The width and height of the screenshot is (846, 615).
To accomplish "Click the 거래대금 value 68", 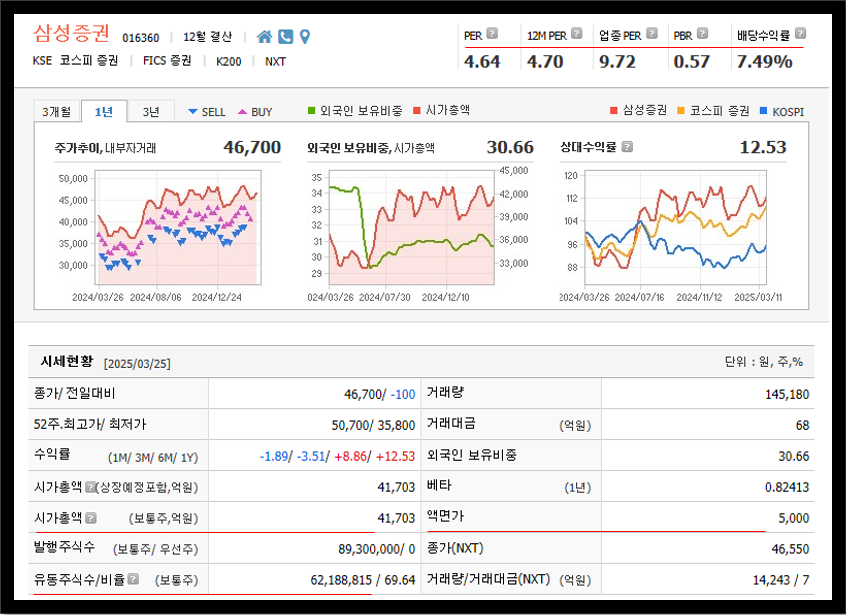I will click(802, 425).
